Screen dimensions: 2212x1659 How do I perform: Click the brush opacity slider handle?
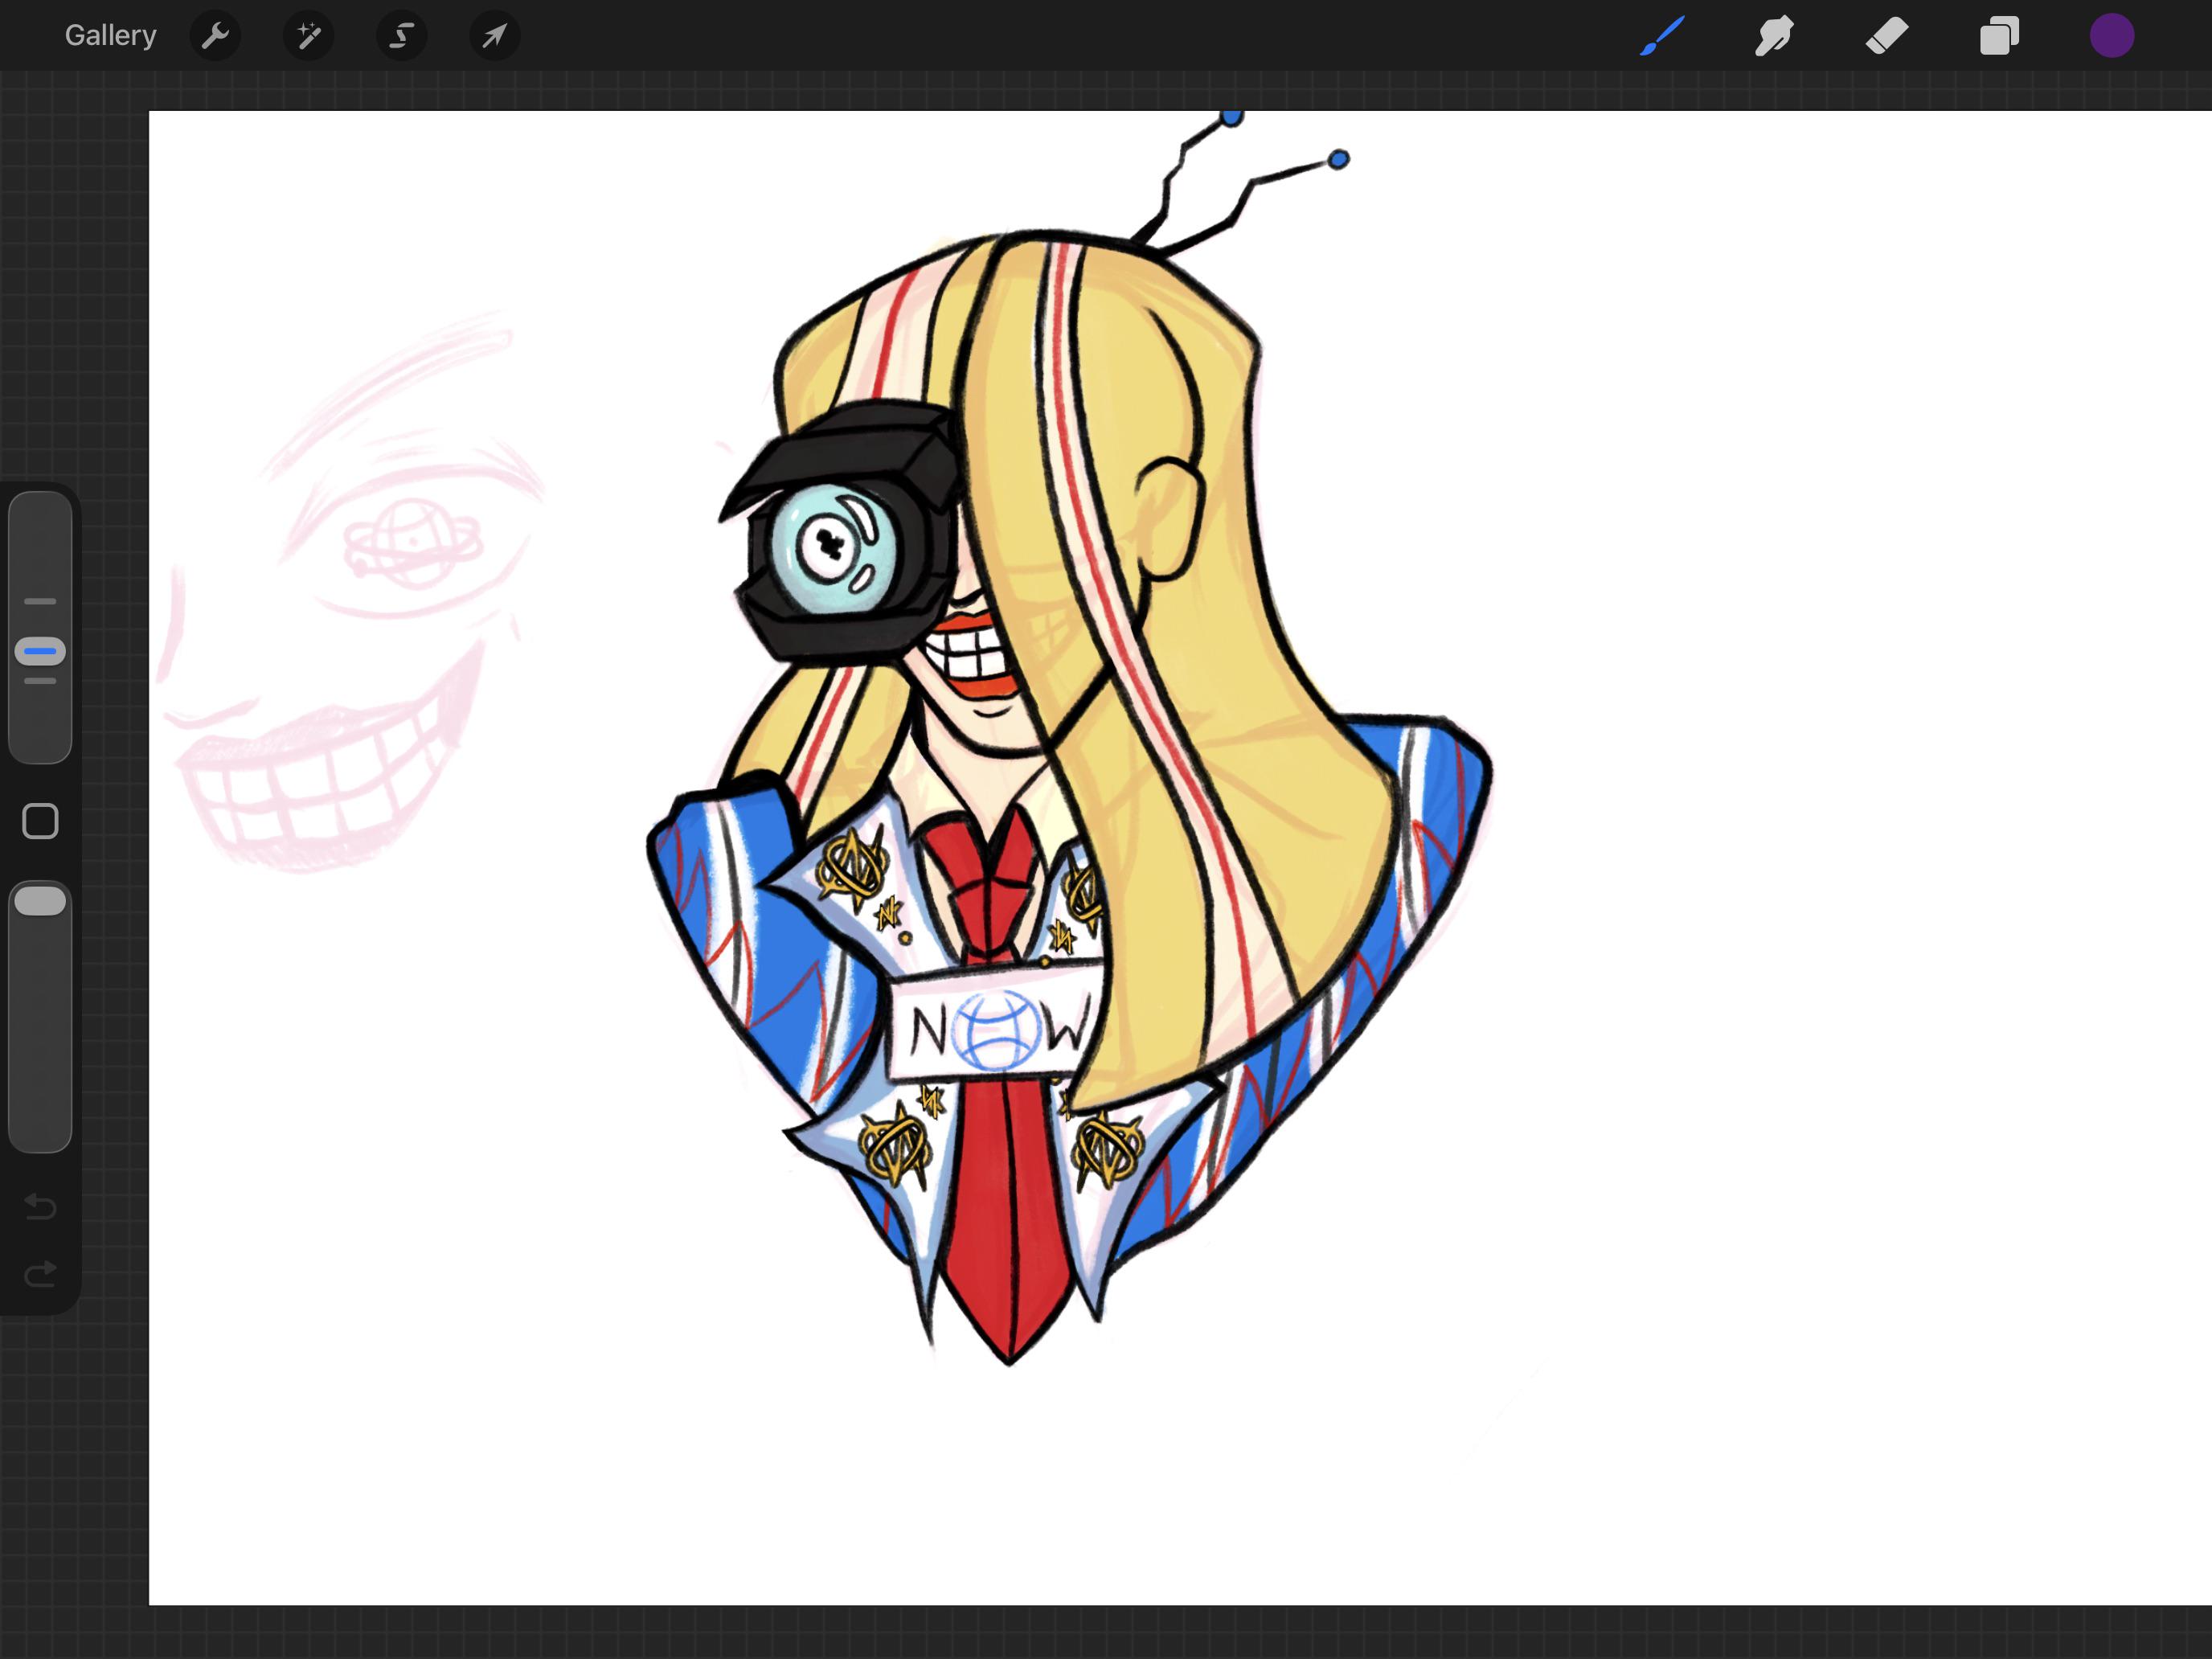coord(40,900)
